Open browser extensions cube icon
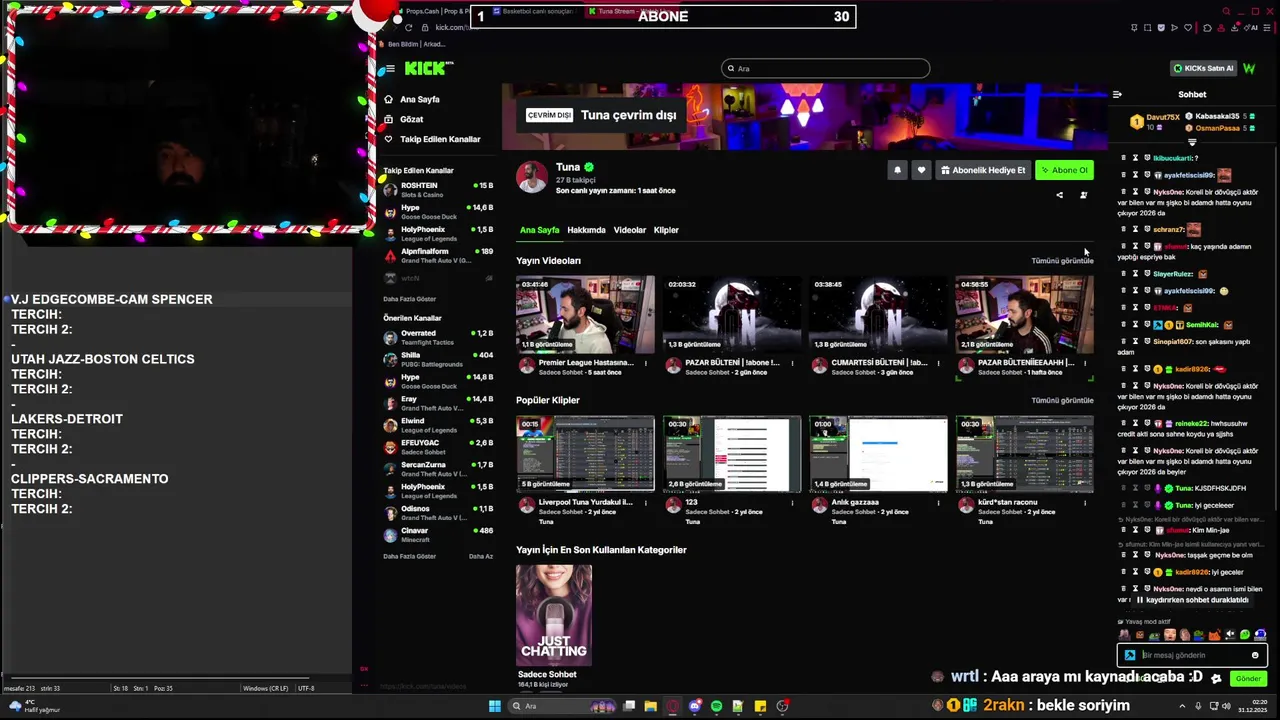 coord(1207,28)
